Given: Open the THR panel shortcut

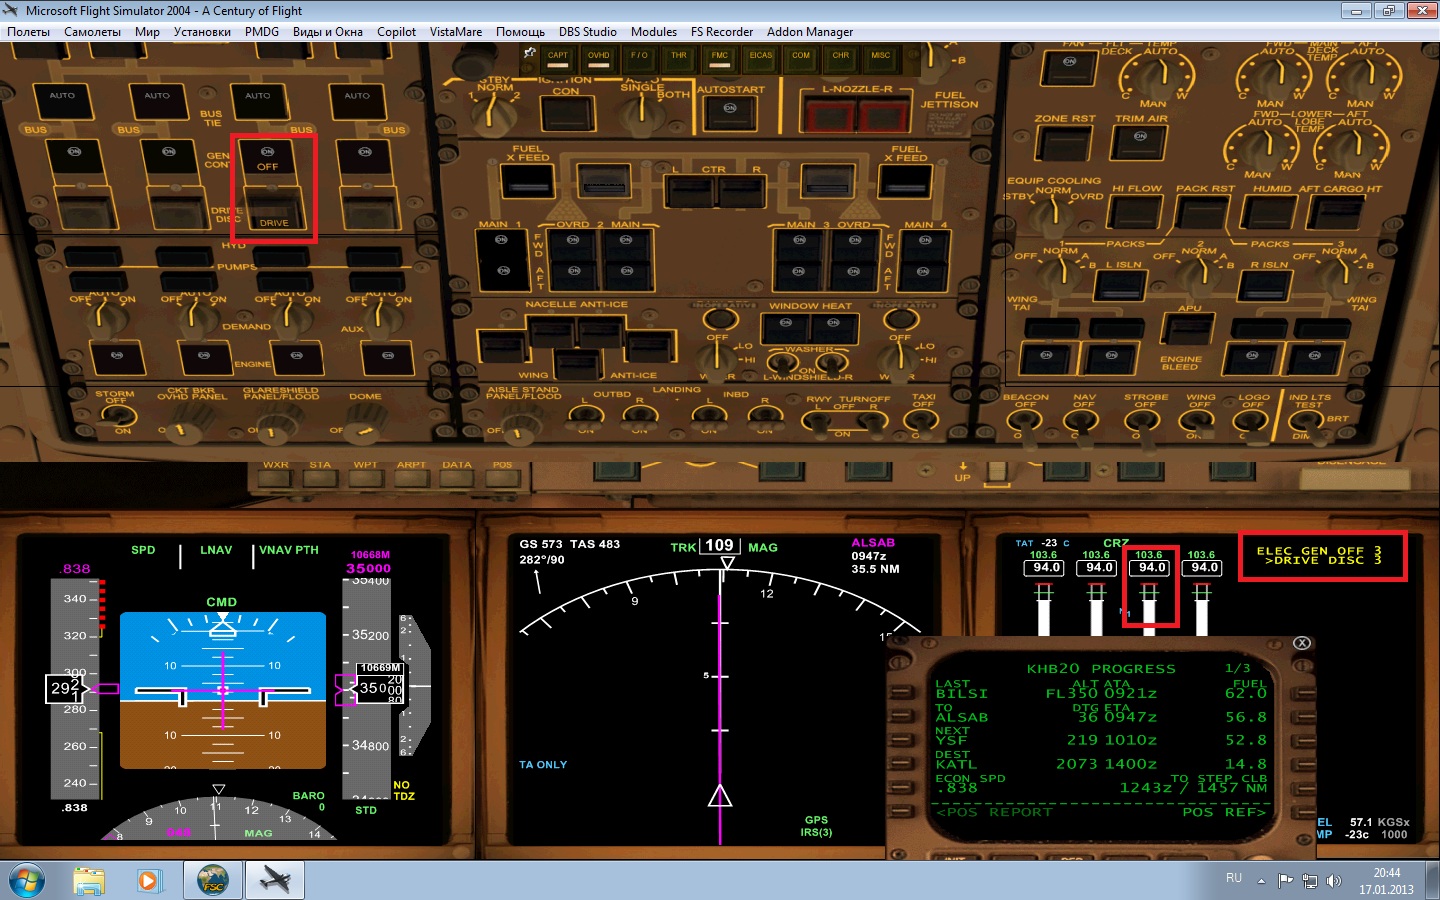Looking at the screenshot, I should [x=679, y=58].
